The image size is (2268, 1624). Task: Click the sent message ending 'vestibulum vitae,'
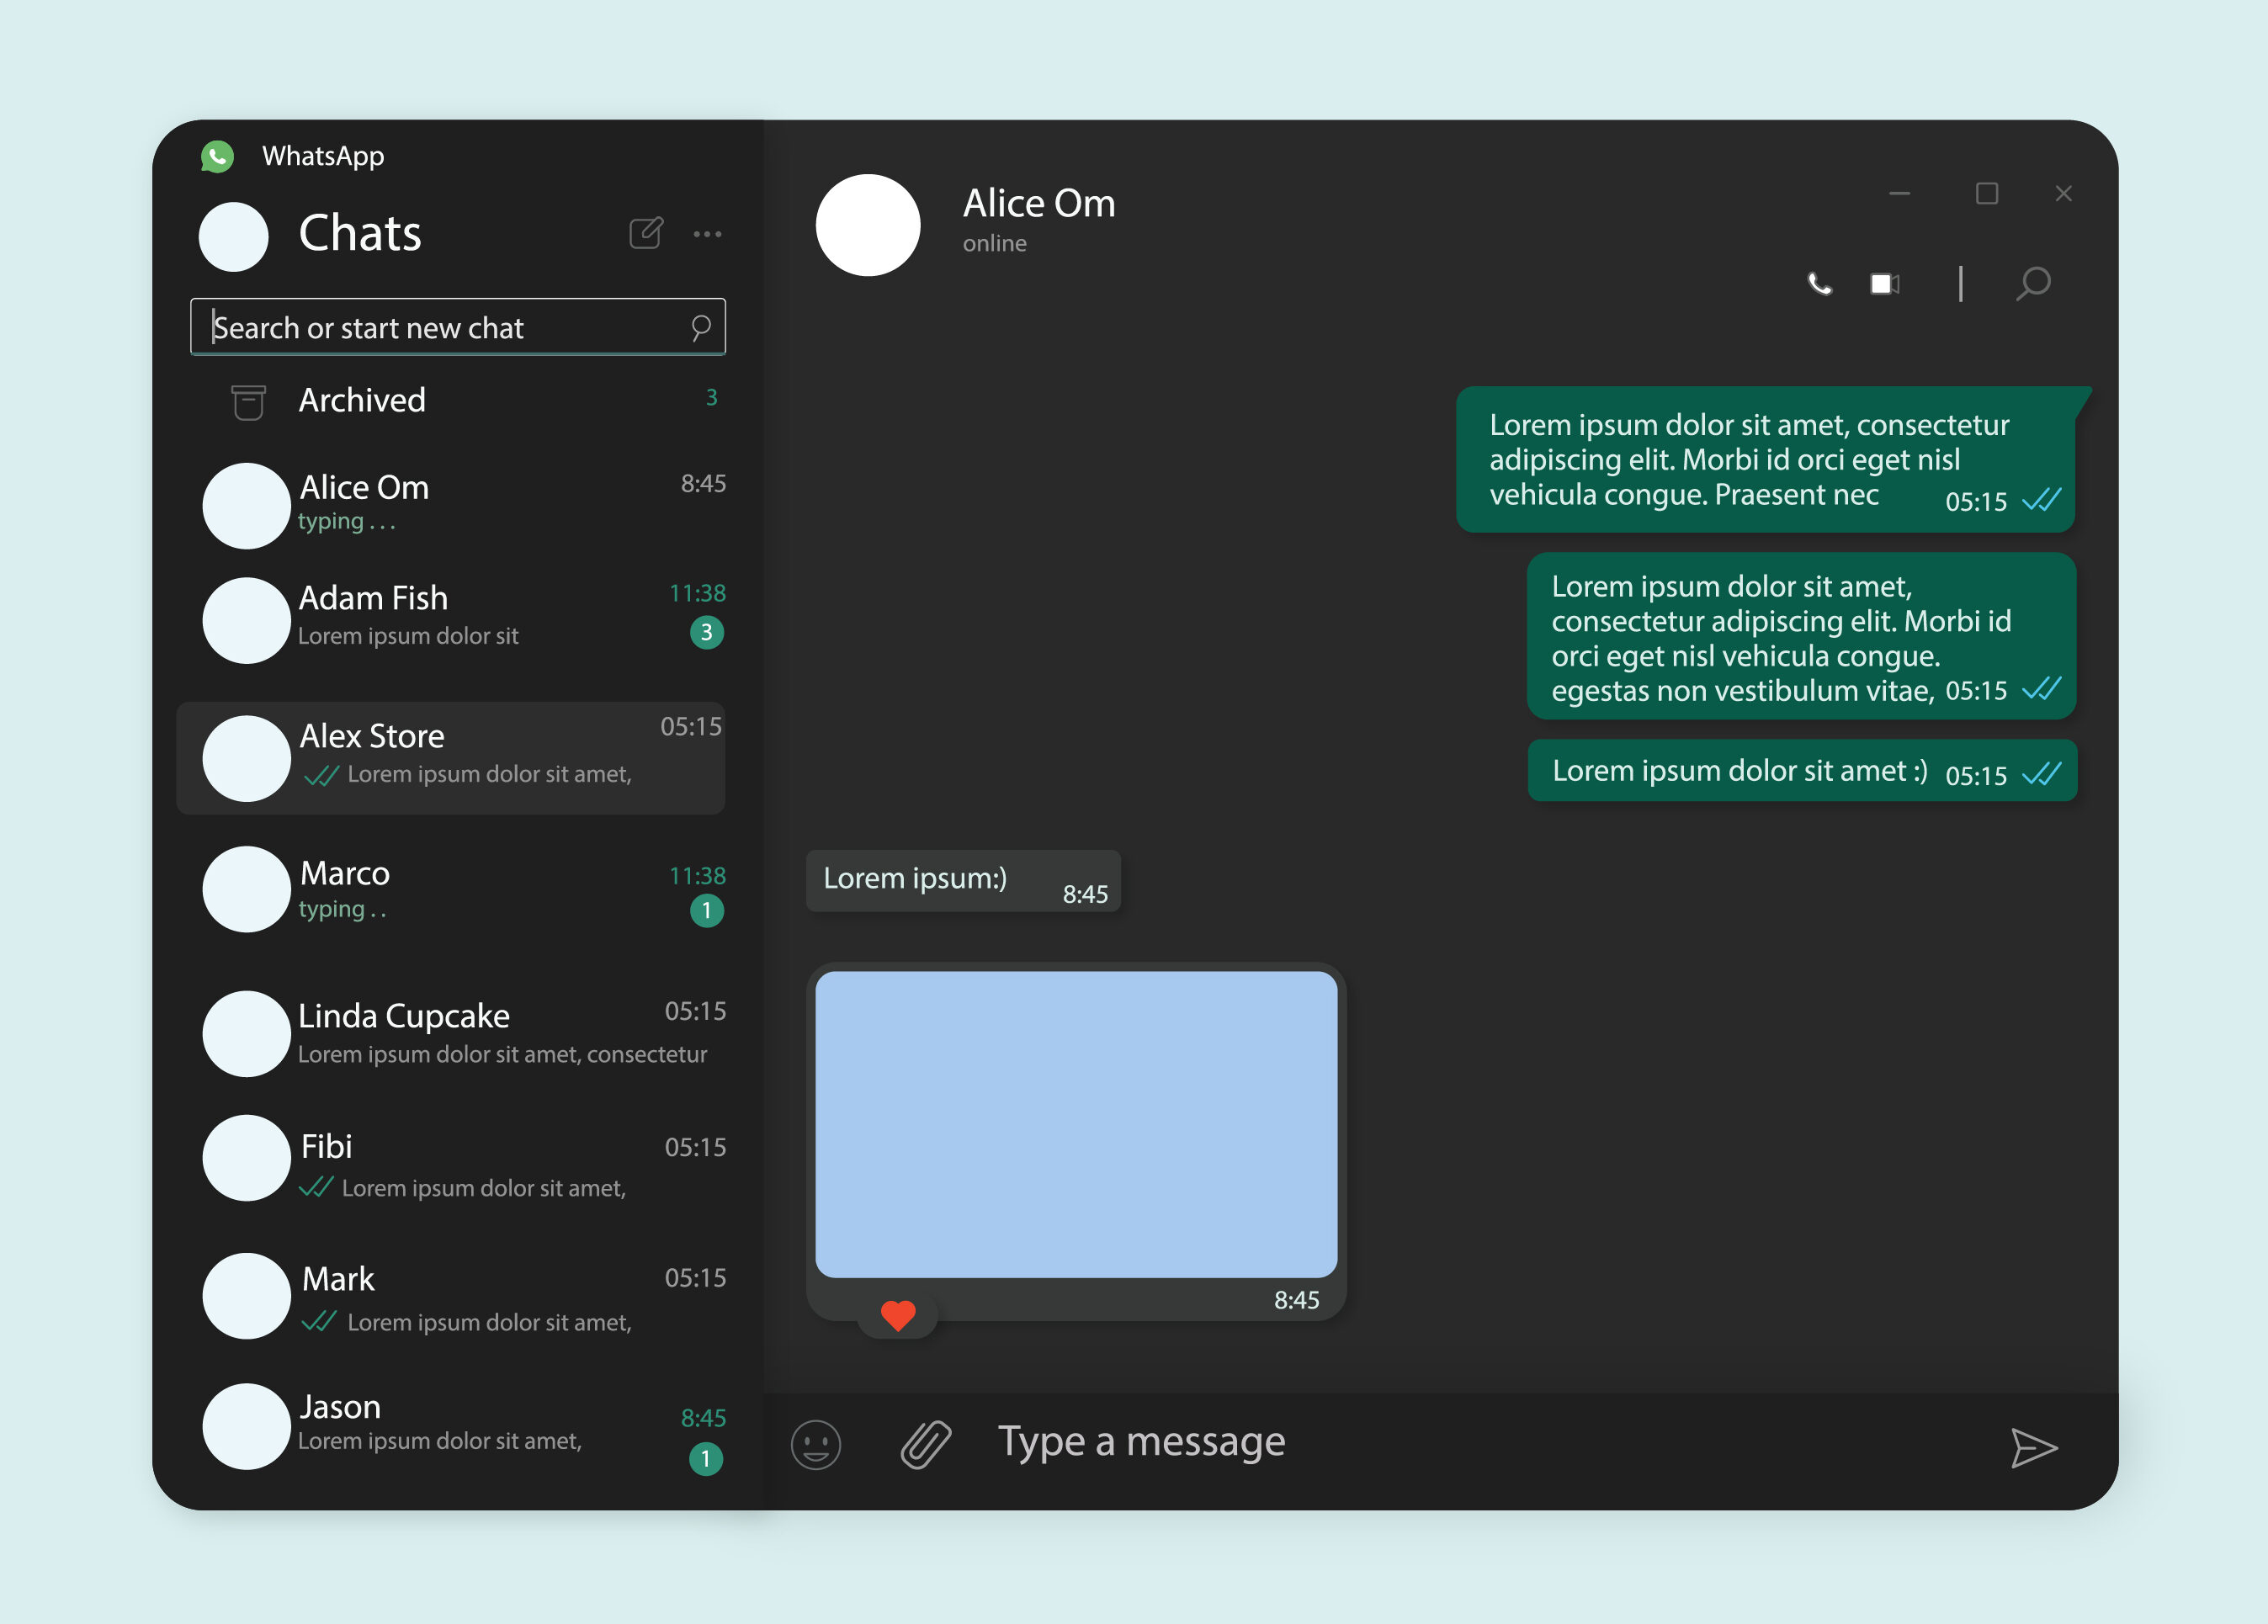pyautogui.click(x=1801, y=636)
